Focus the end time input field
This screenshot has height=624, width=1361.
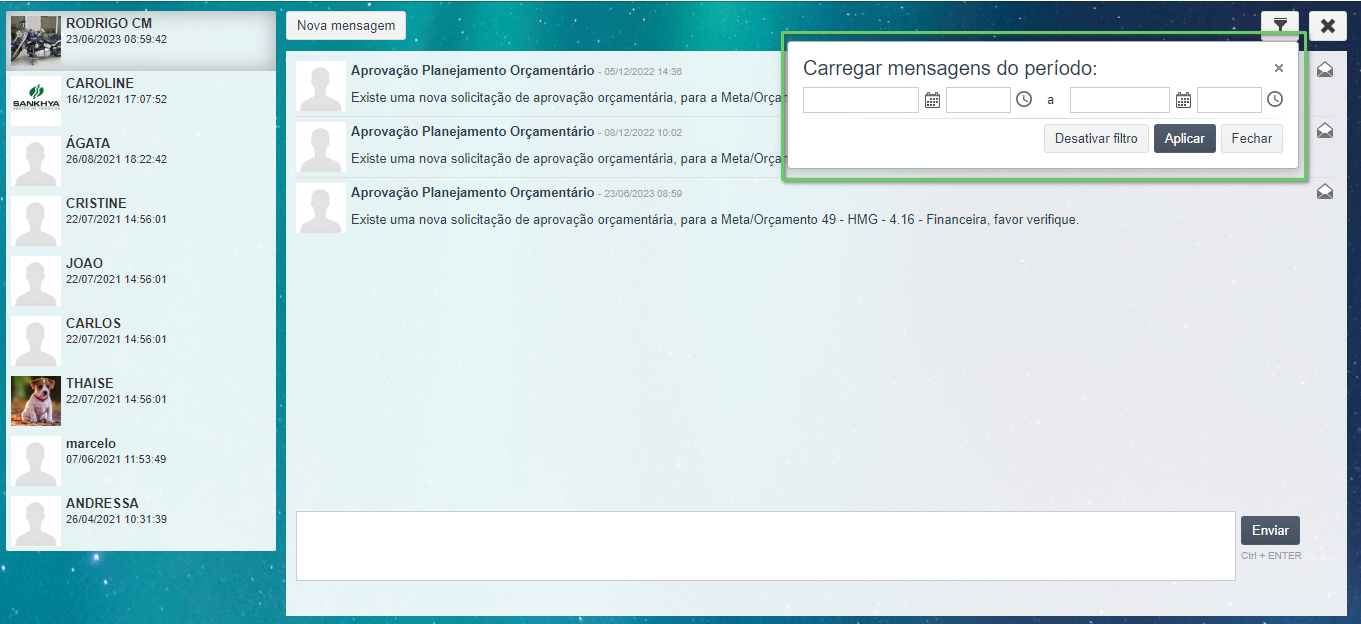coord(1229,100)
